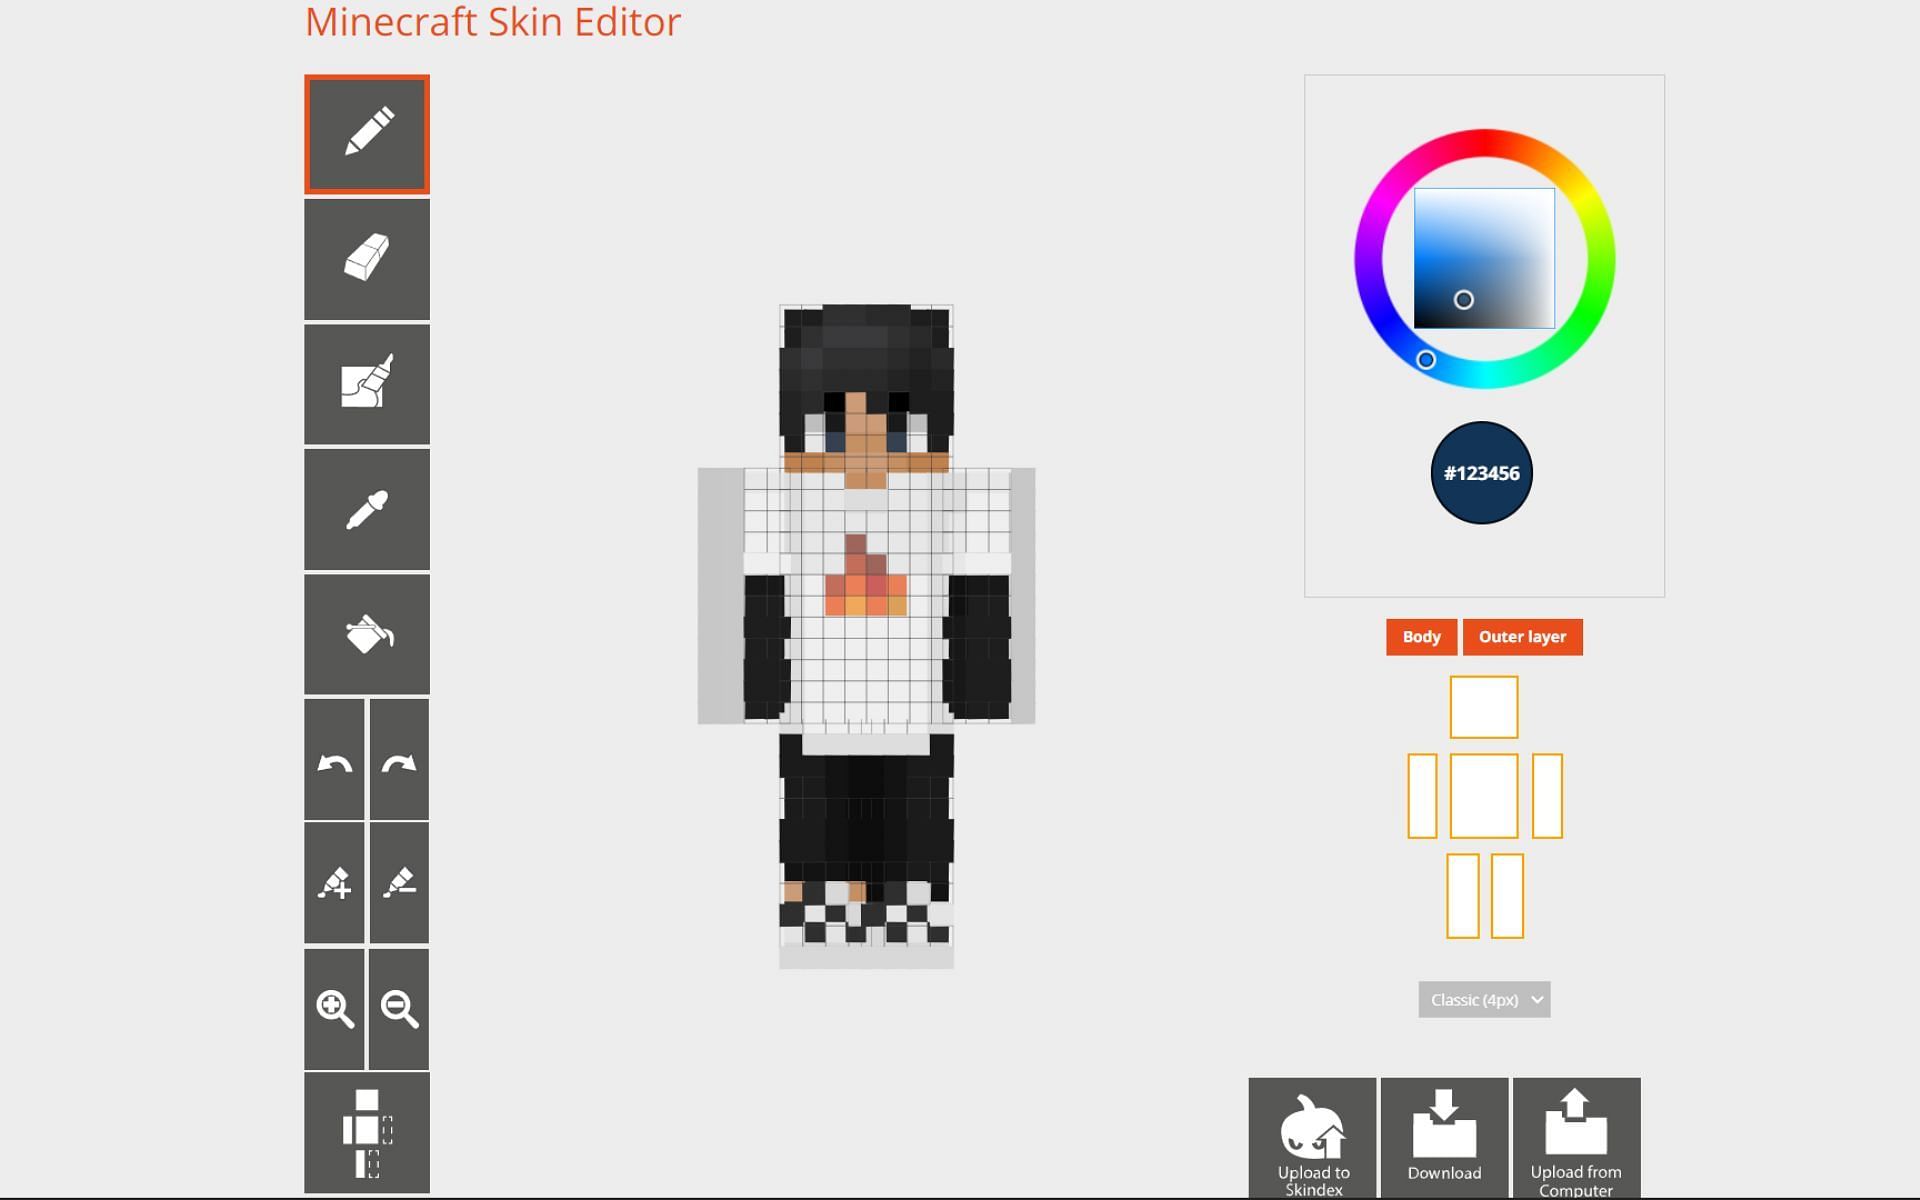Select the Pencil/Draw tool
Image resolution: width=1920 pixels, height=1200 pixels.
[366, 133]
